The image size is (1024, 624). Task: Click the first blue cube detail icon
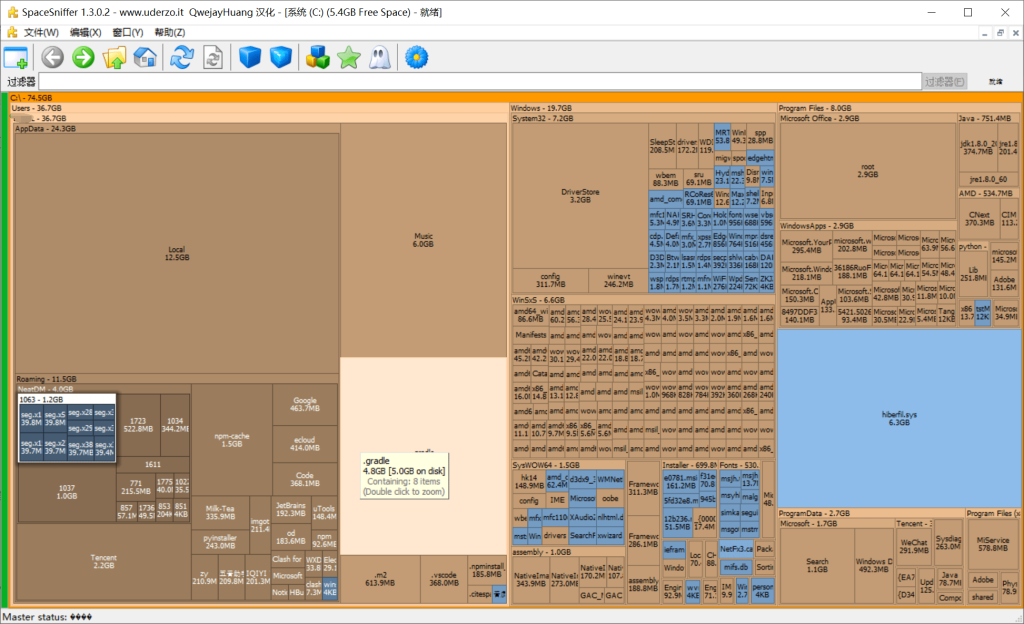pyautogui.click(x=250, y=58)
